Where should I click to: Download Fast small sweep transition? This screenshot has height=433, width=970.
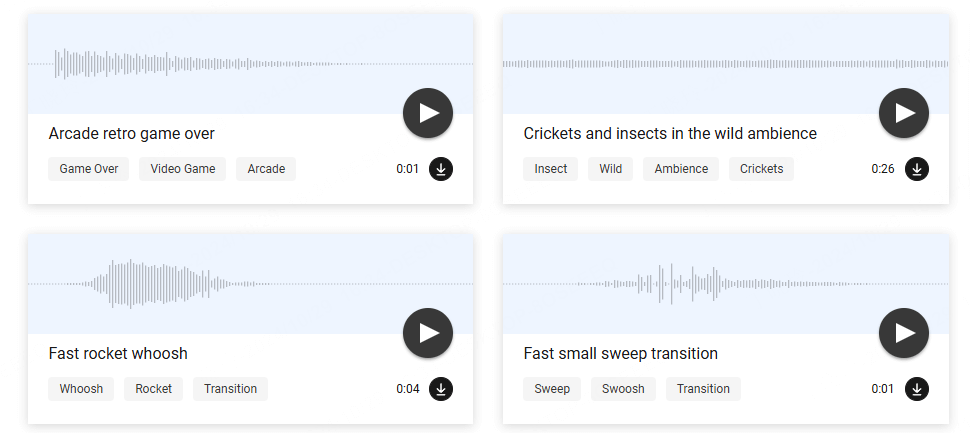pos(916,389)
